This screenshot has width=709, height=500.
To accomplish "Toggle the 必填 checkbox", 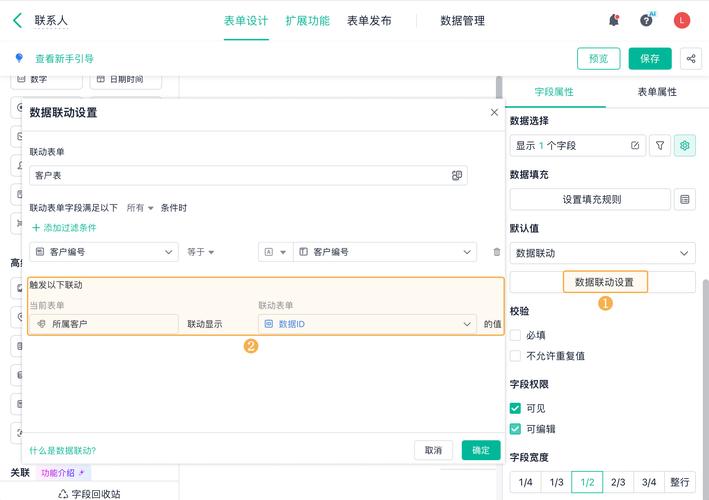I will tap(515, 335).
